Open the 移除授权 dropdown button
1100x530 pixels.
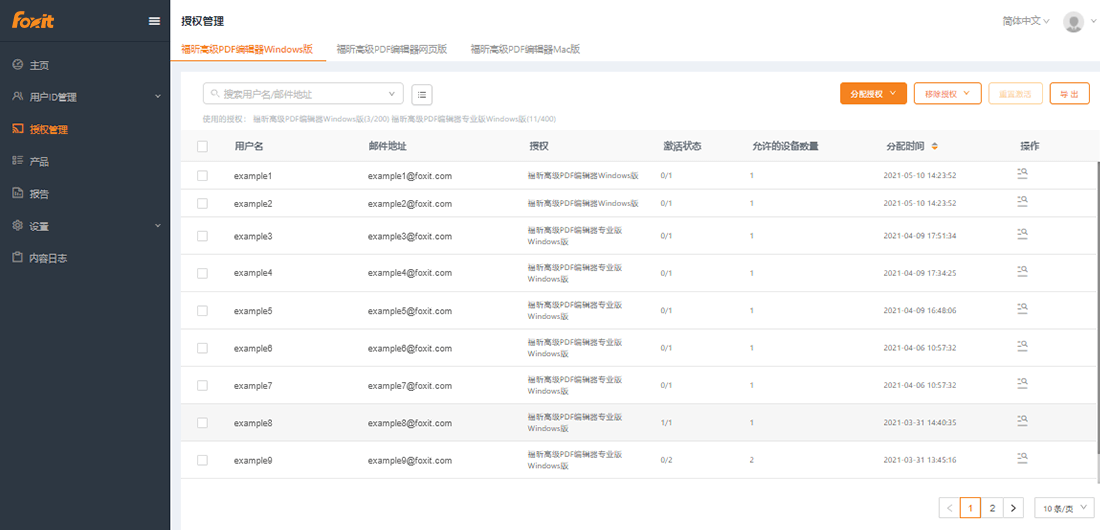pyautogui.click(x=947, y=93)
